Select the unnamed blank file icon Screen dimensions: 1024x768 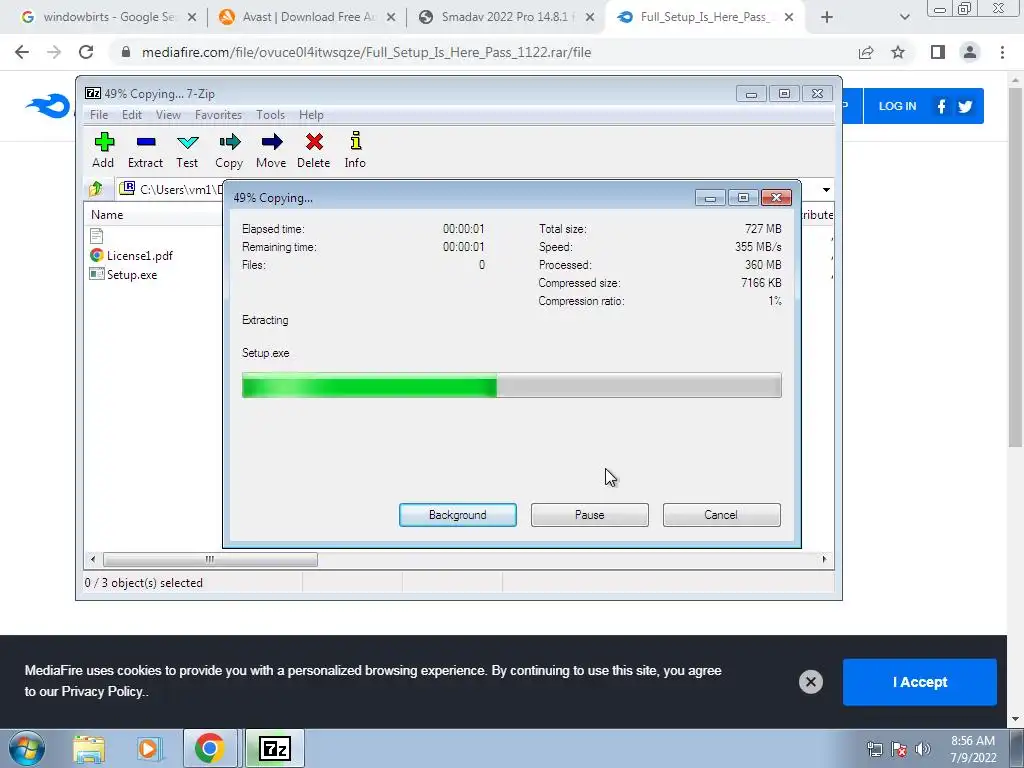[x=97, y=236]
